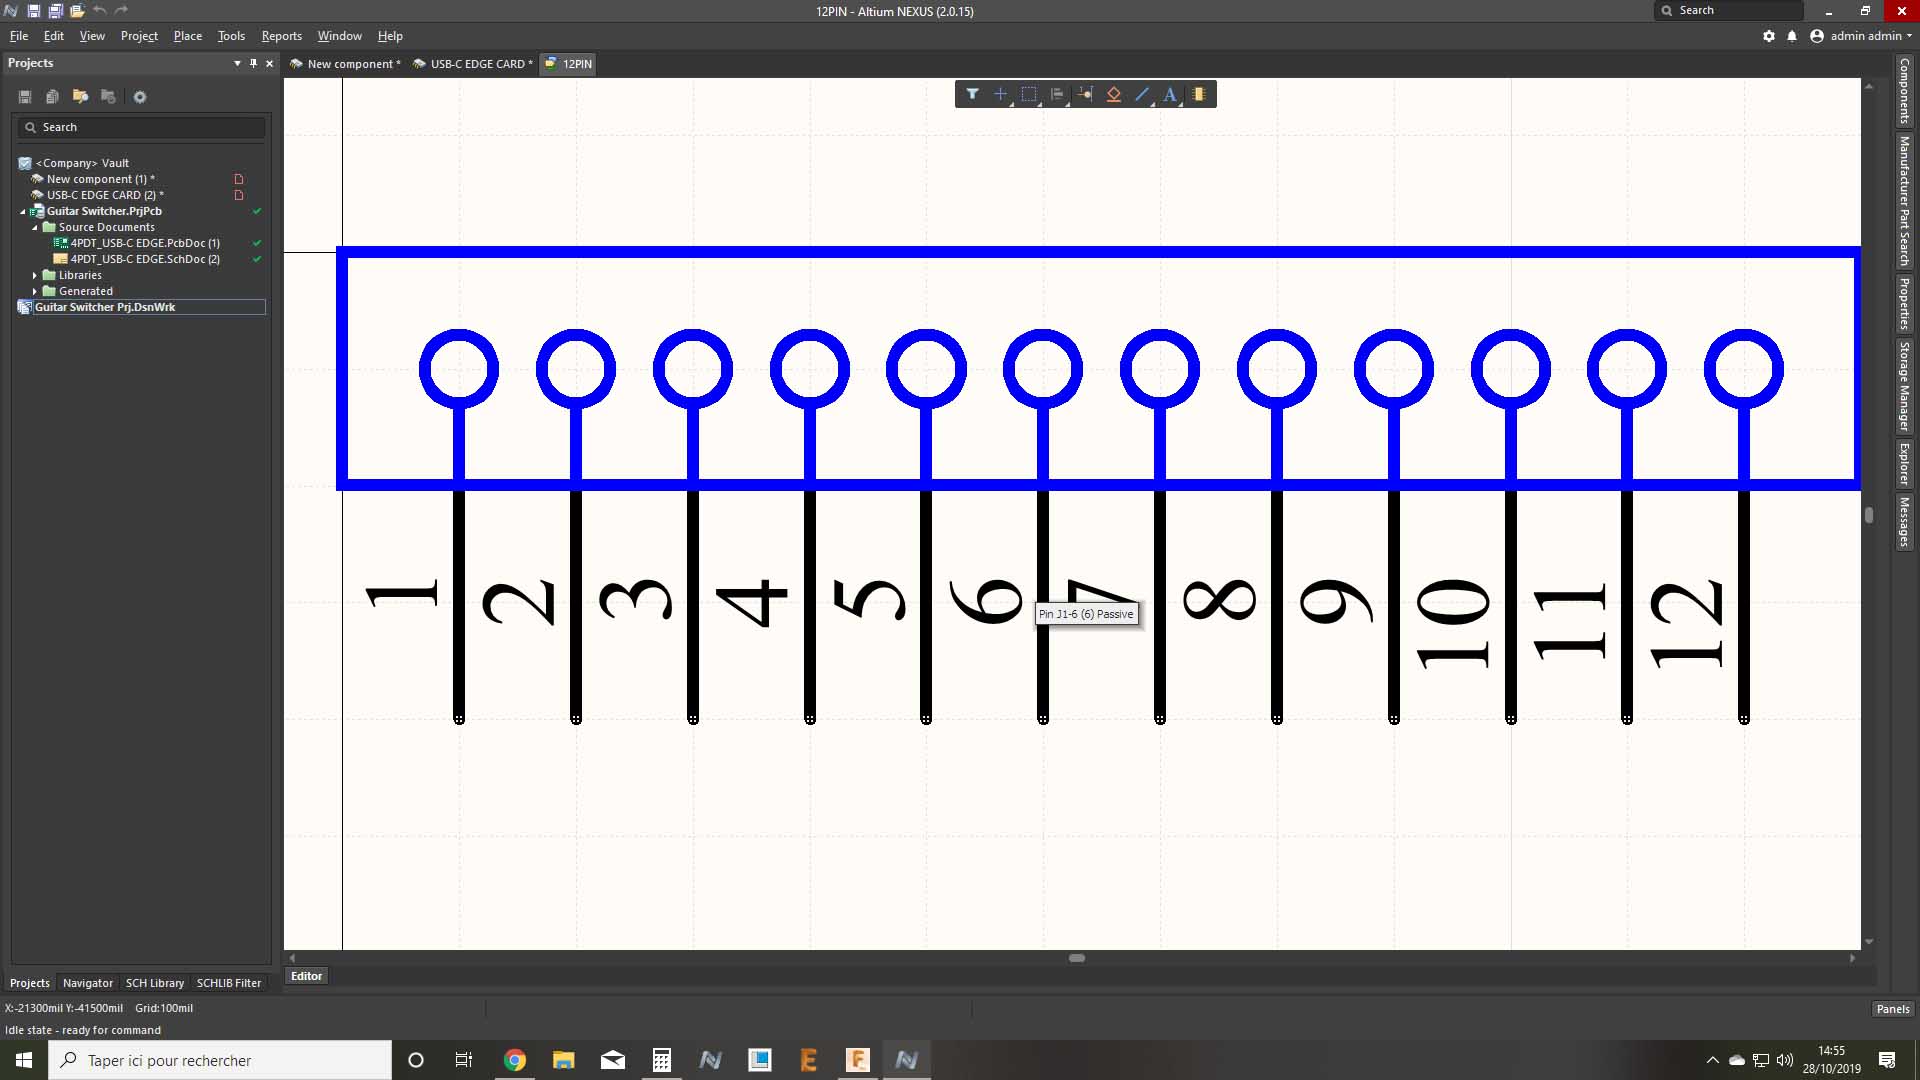Image resolution: width=1920 pixels, height=1080 pixels.
Task: Select the Place Text String tool
Action: click(x=1170, y=94)
